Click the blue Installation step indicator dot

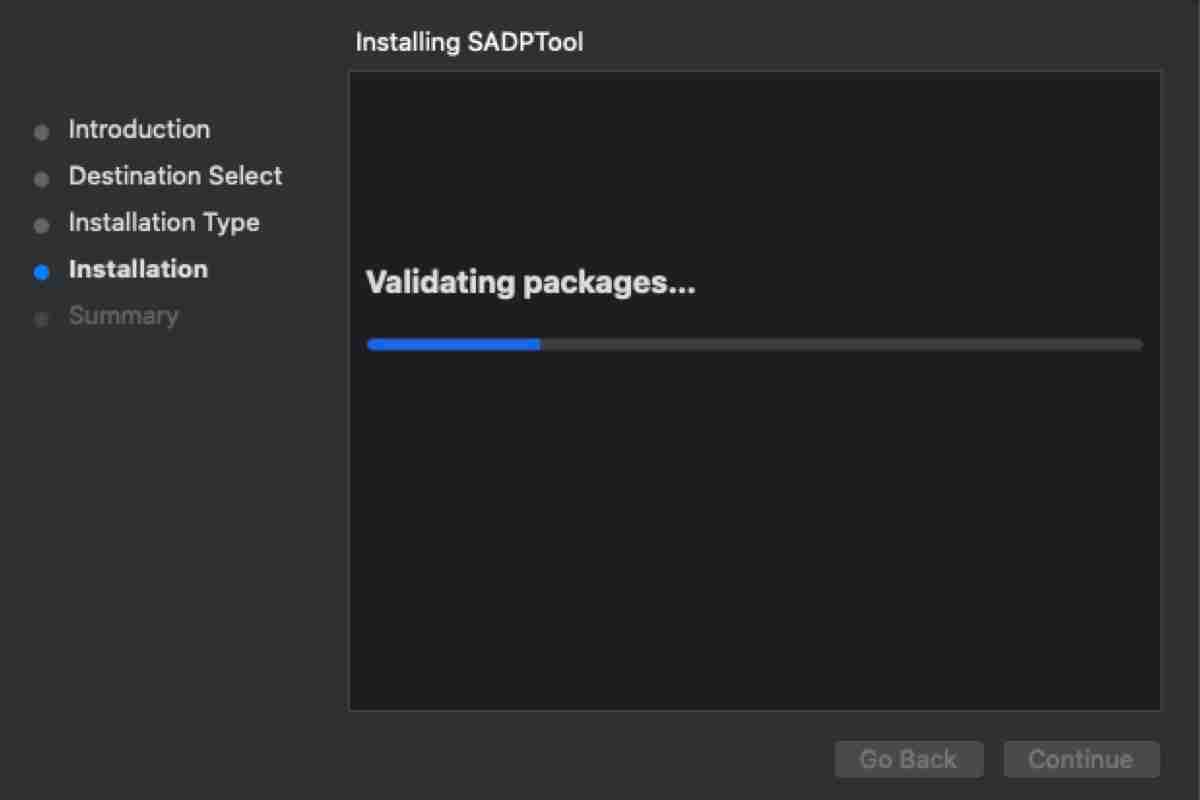coord(42,271)
